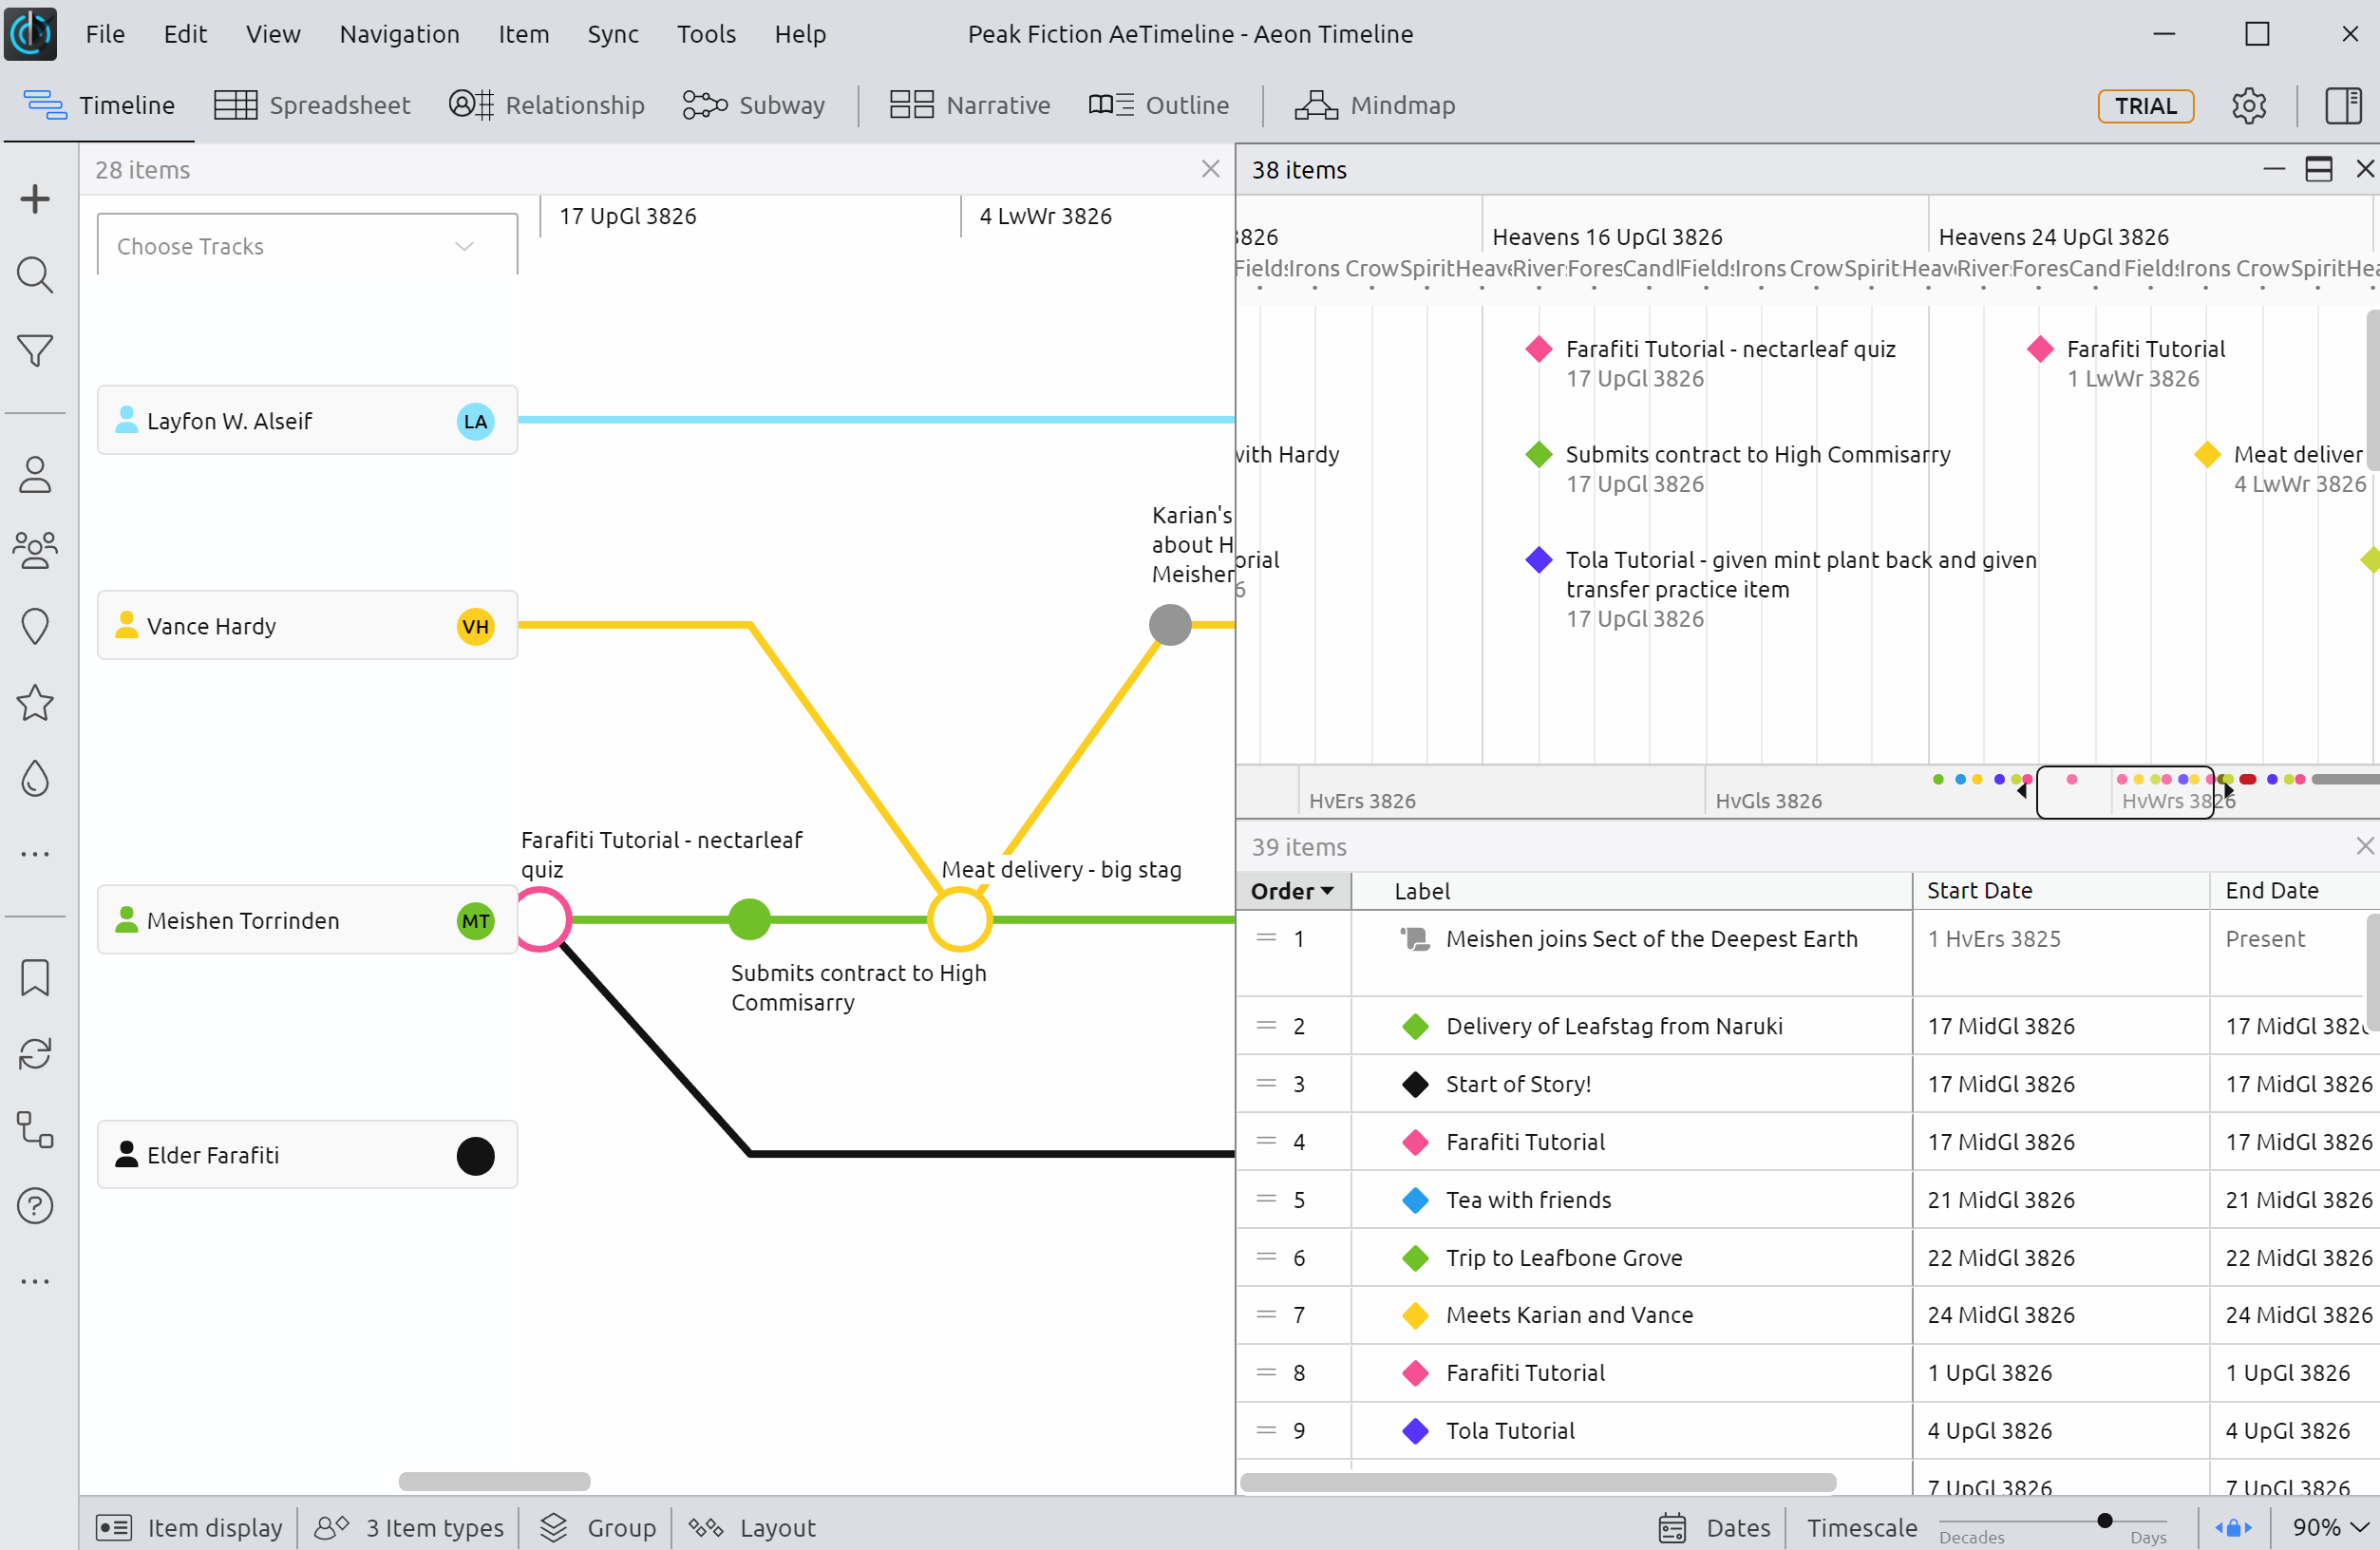Switch to the Subway view tab
The image size is (2380, 1550).
point(754,105)
